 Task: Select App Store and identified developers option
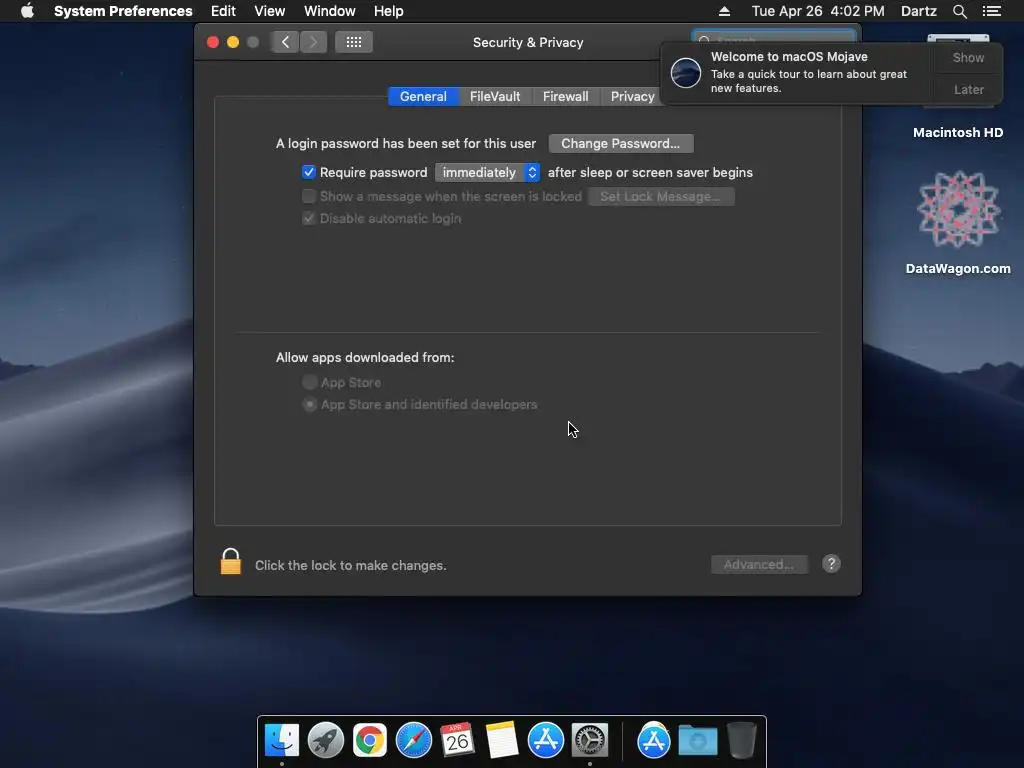pos(310,404)
